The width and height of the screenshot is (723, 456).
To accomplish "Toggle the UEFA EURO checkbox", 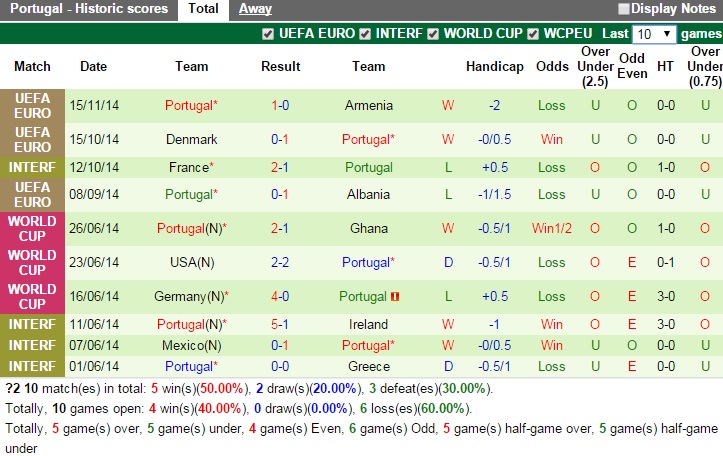I will click(268, 33).
